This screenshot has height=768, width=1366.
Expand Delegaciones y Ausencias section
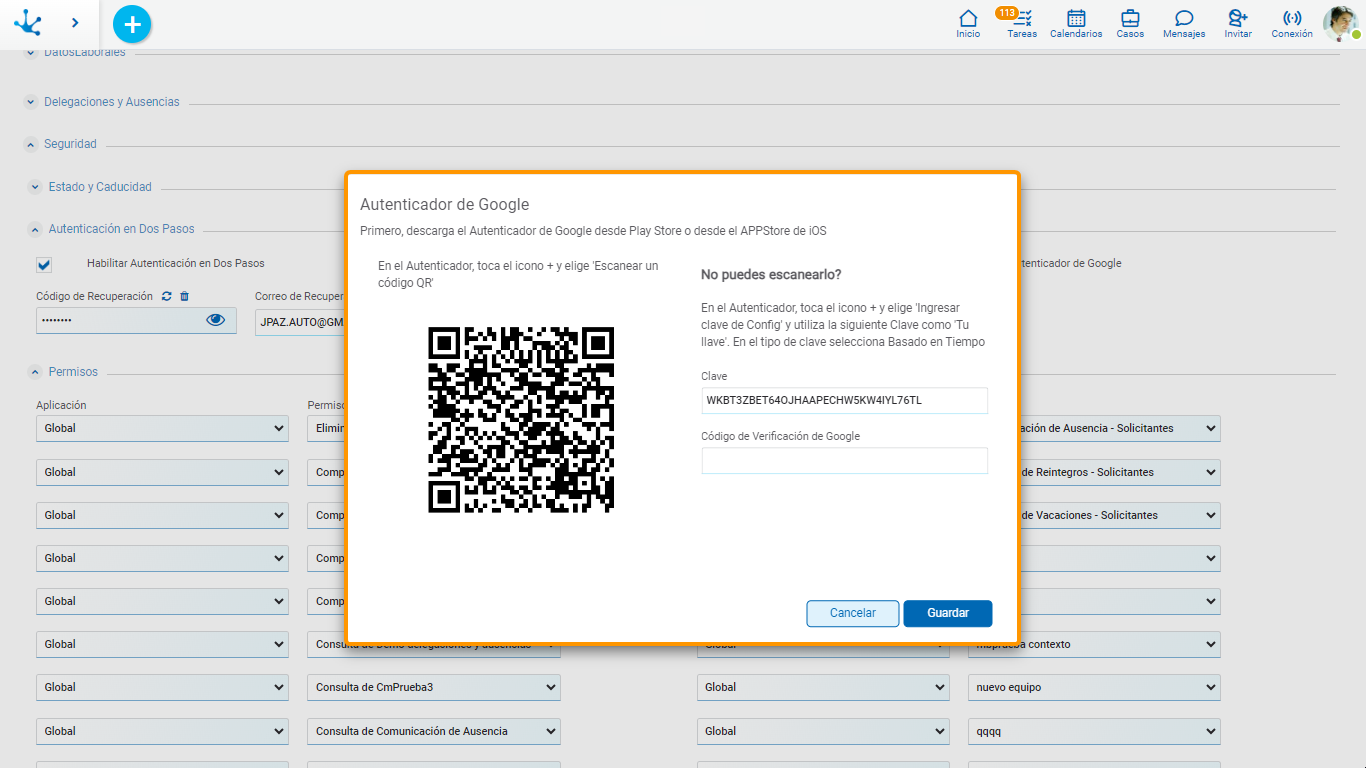click(31, 102)
